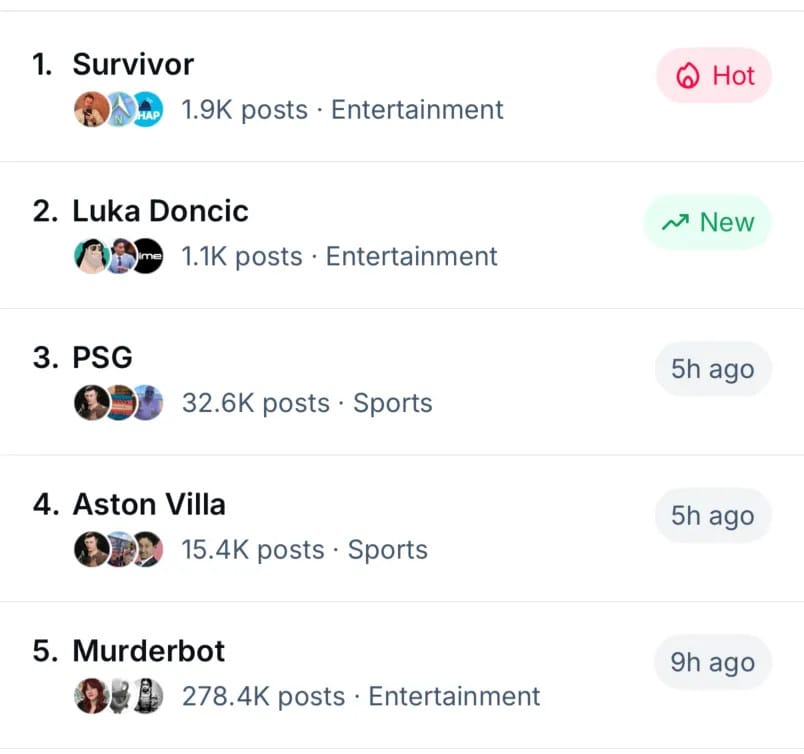Click the Hot flame badge
This screenshot has height=754, width=804.
click(714, 76)
